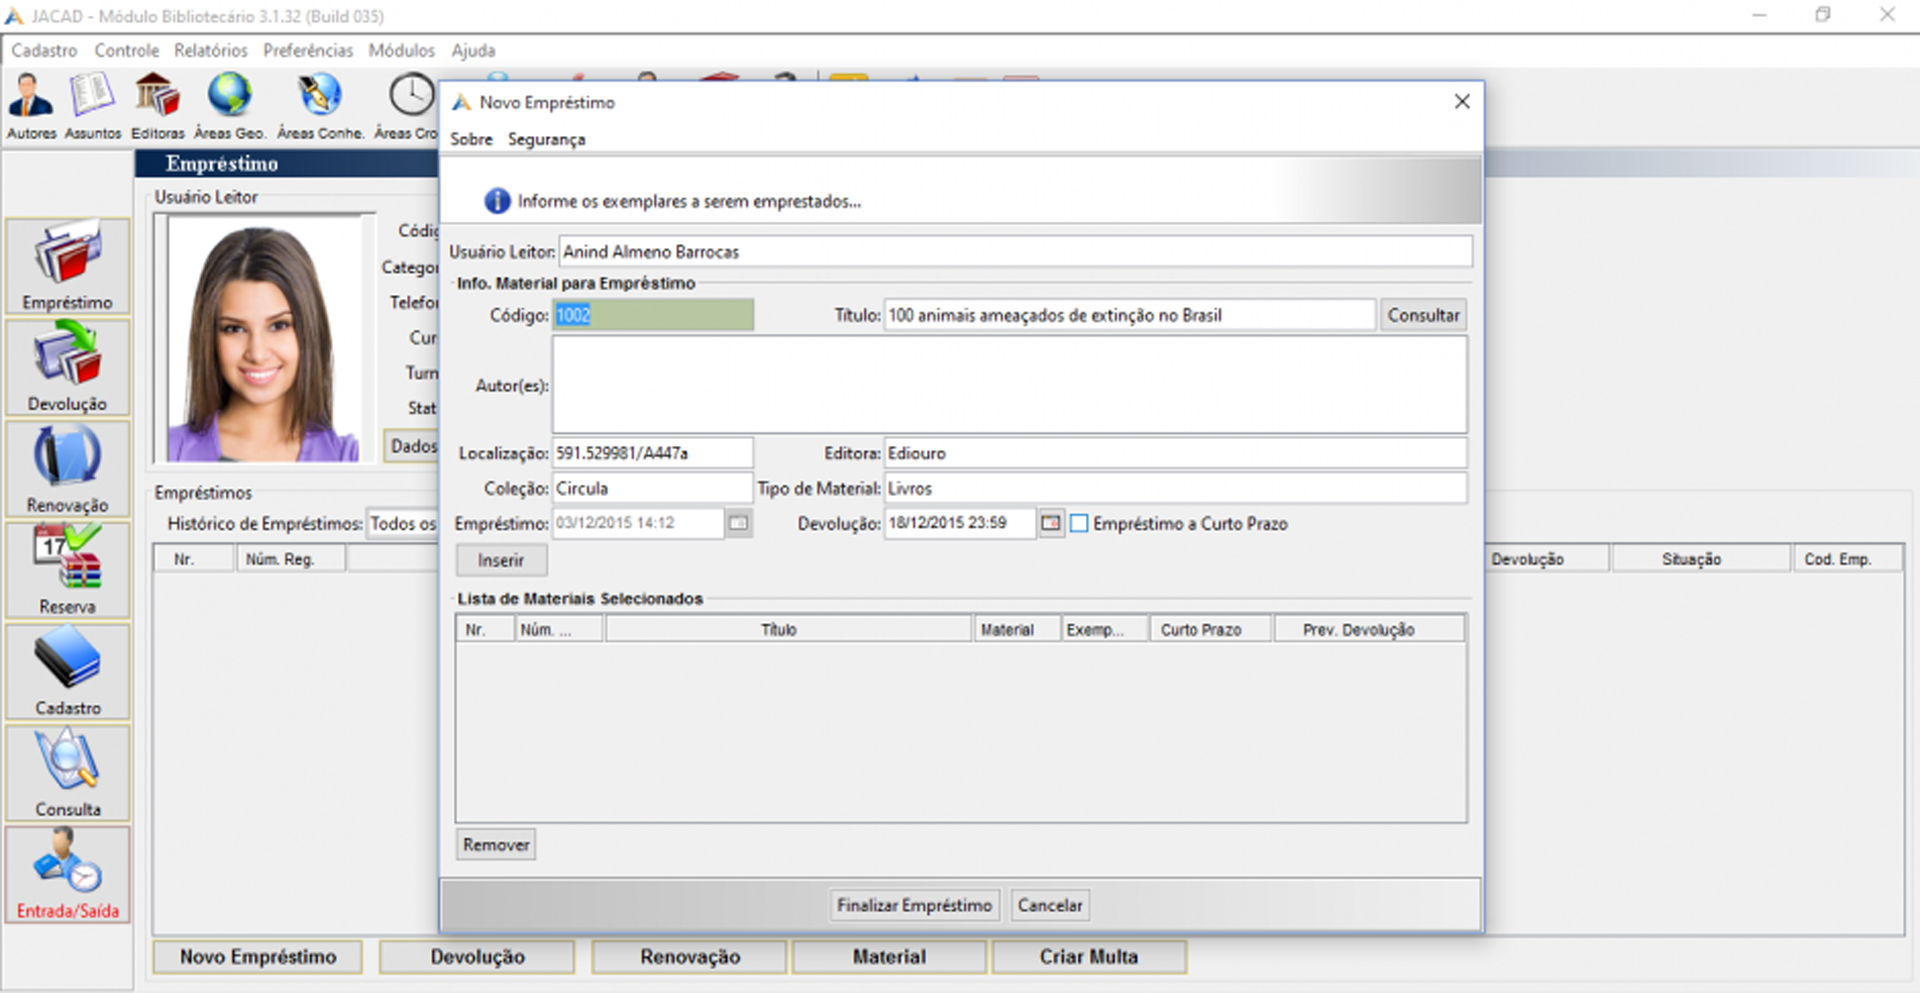Click the Dados button beside photo
The height and width of the screenshot is (993, 1920).
click(413, 446)
